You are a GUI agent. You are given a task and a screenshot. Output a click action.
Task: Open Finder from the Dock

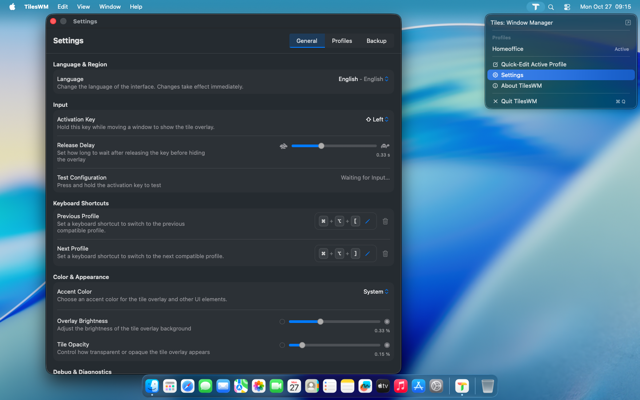[152, 386]
